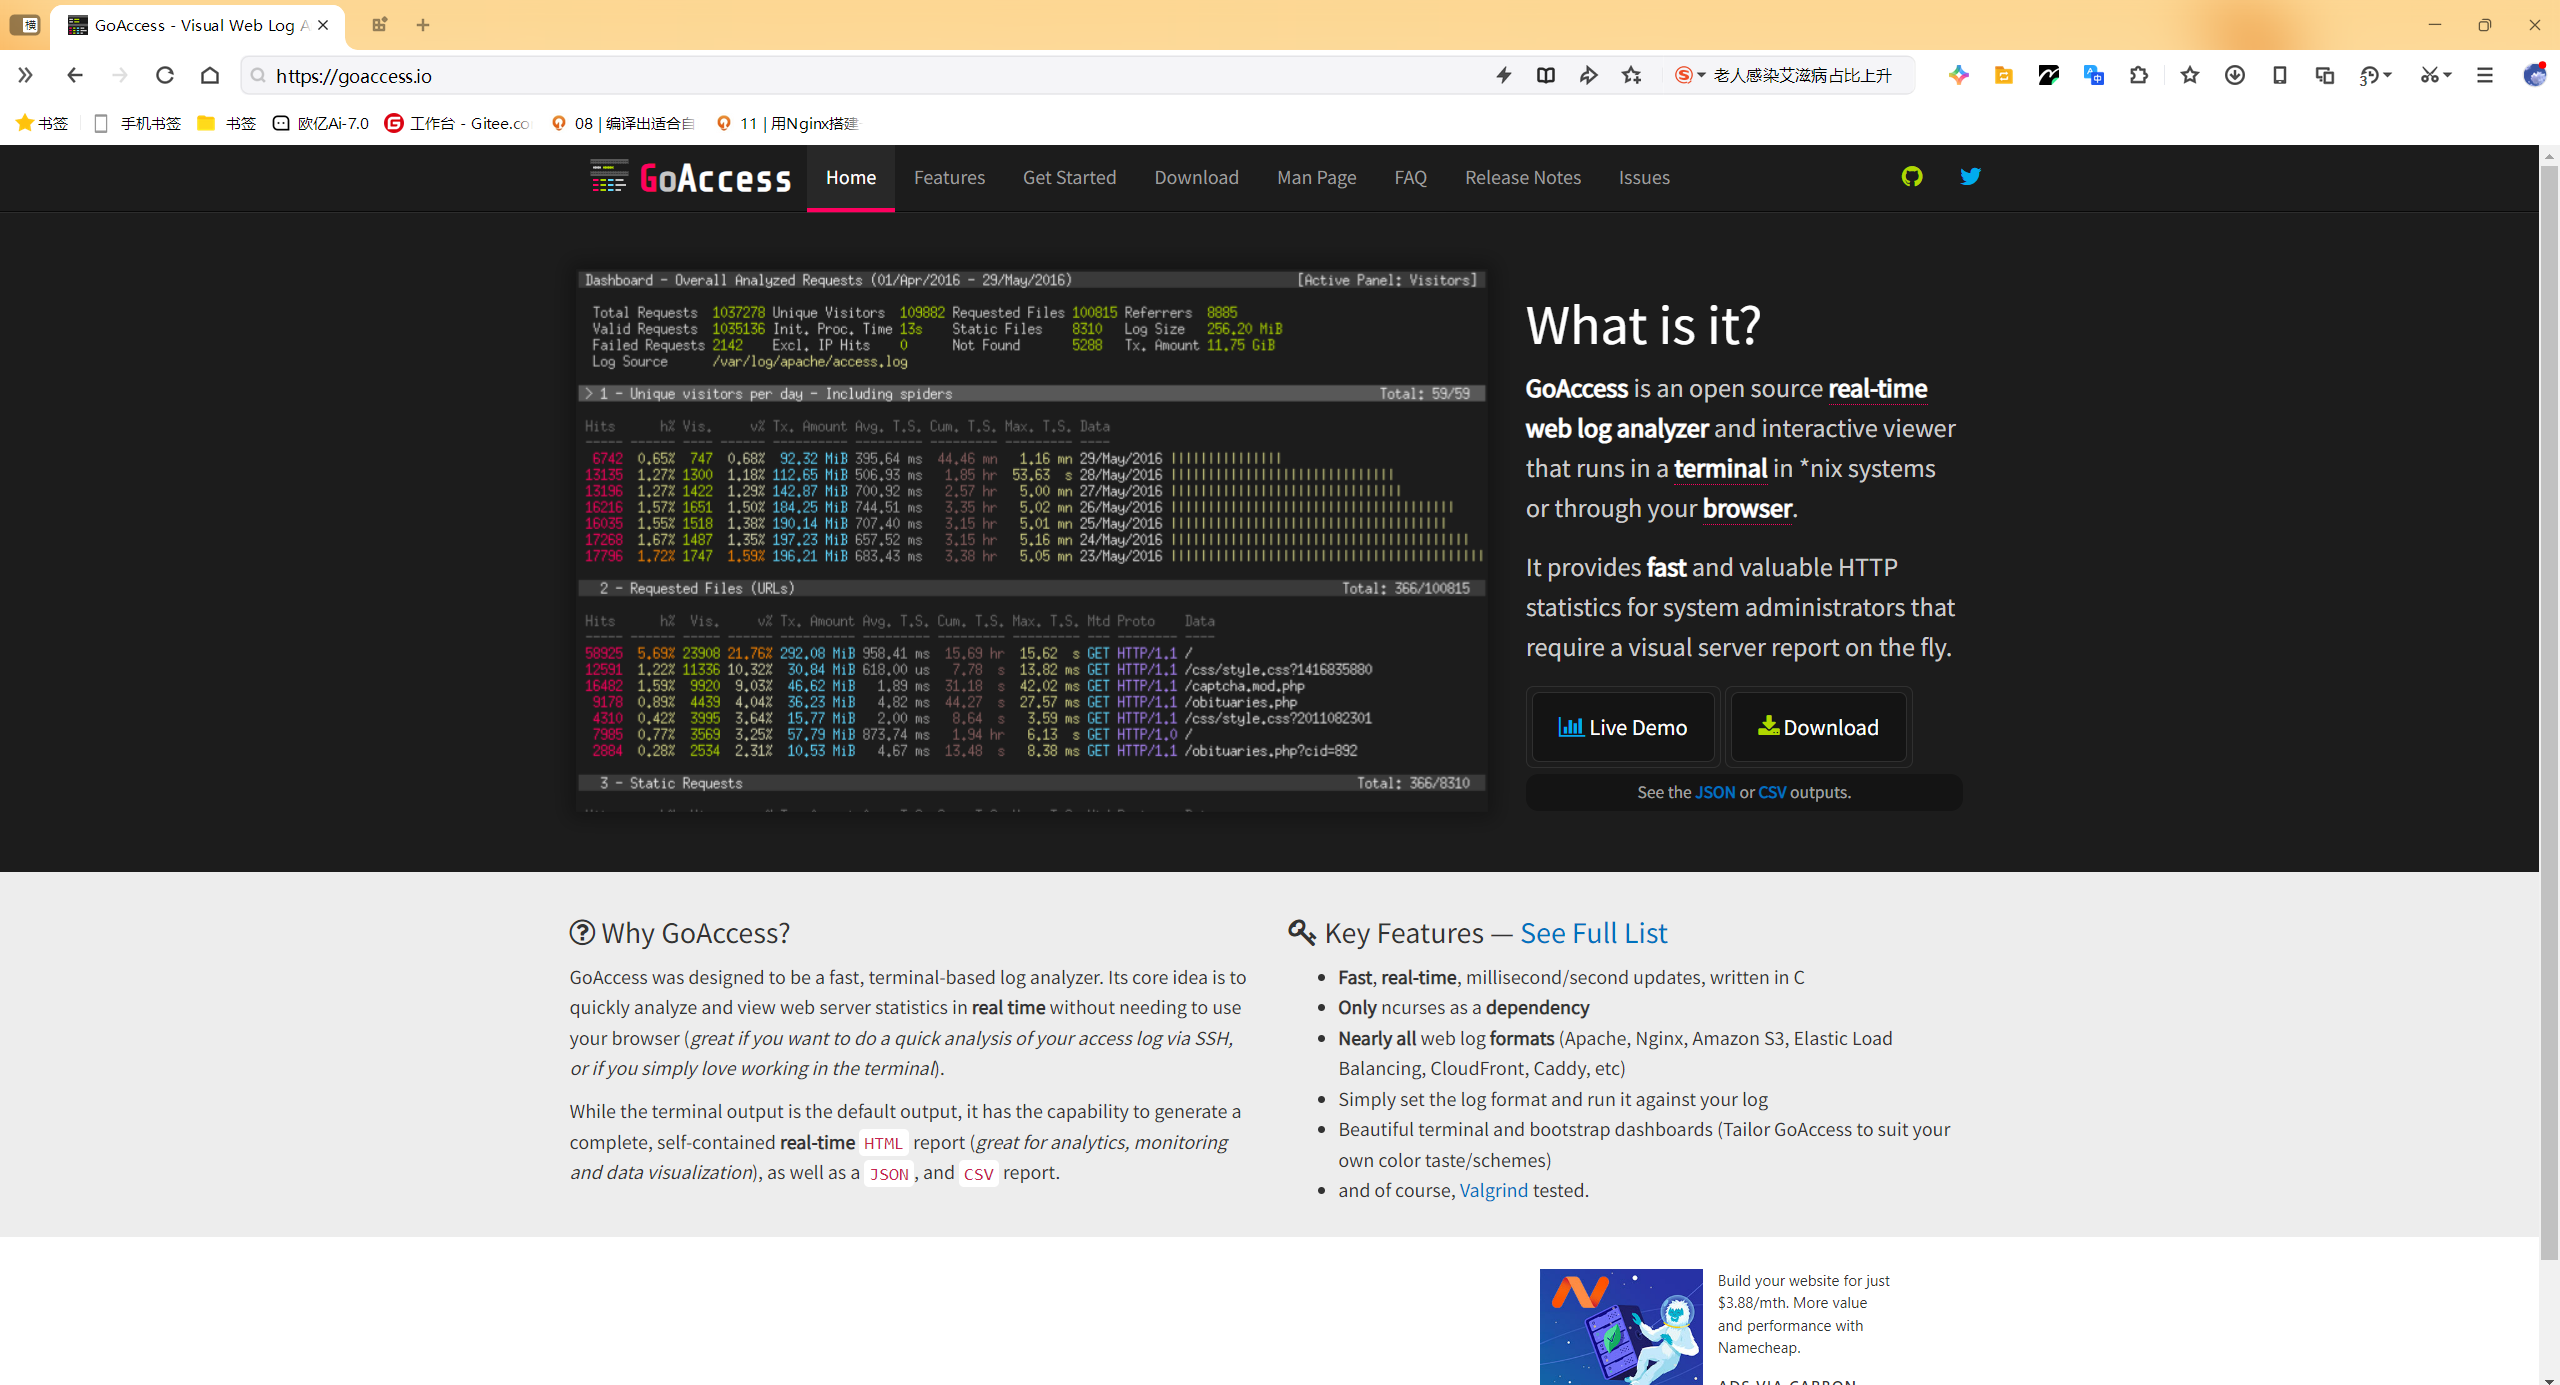
Task: Expand the search engine dropdown arrow
Action: tap(1701, 75)
